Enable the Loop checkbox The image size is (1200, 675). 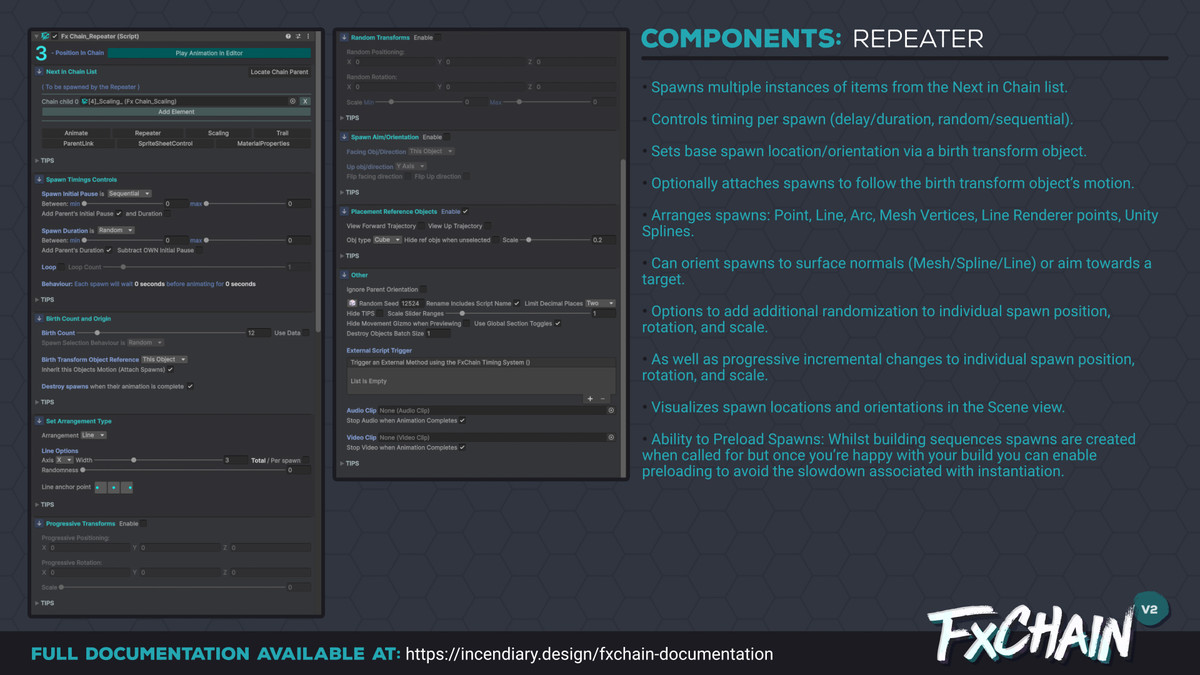(x=62, y=267)
